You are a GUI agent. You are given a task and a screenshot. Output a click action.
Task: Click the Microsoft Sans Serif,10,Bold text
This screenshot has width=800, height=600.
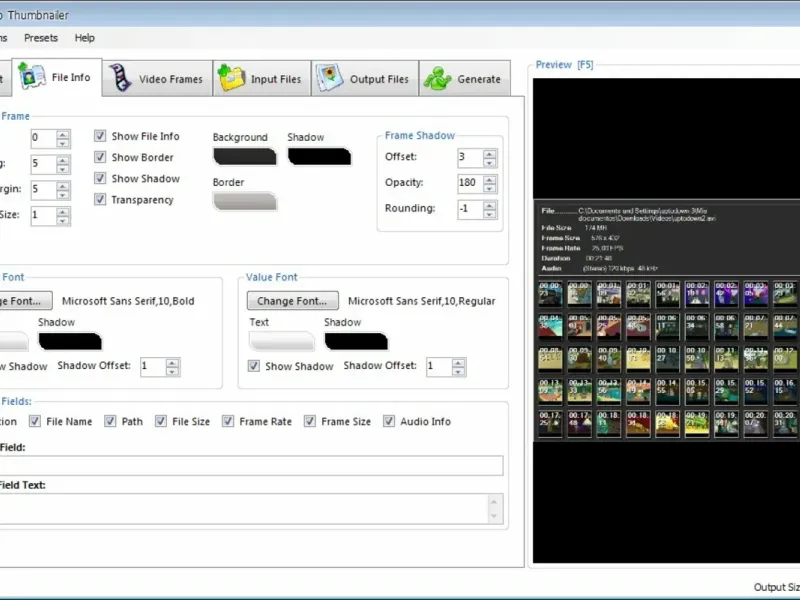[128, 301]
